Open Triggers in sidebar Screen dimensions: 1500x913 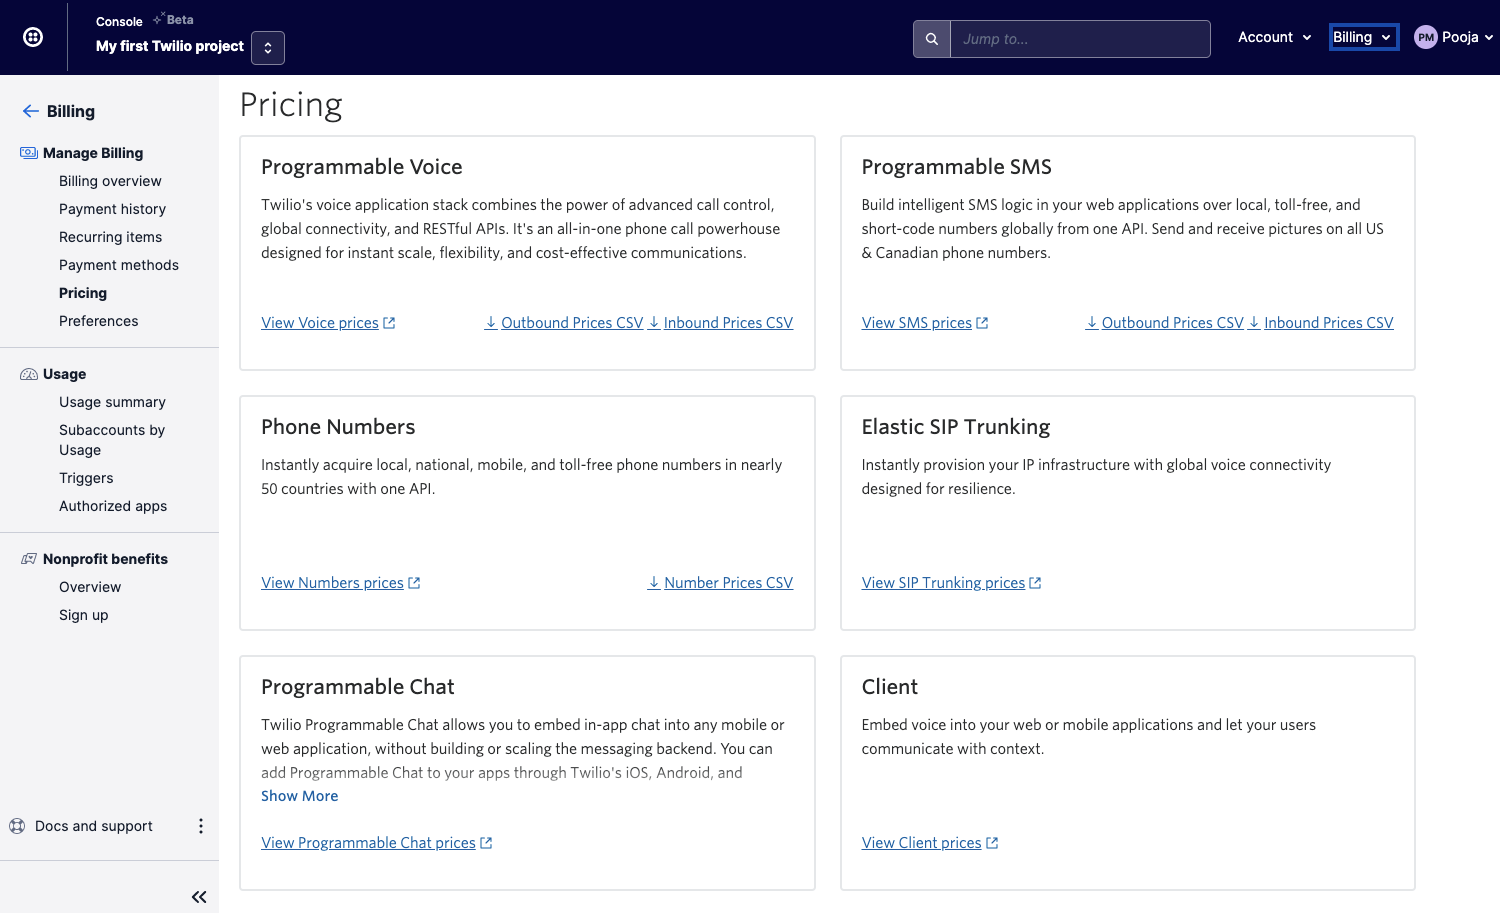pyautogui.click(x=86, y=478)
